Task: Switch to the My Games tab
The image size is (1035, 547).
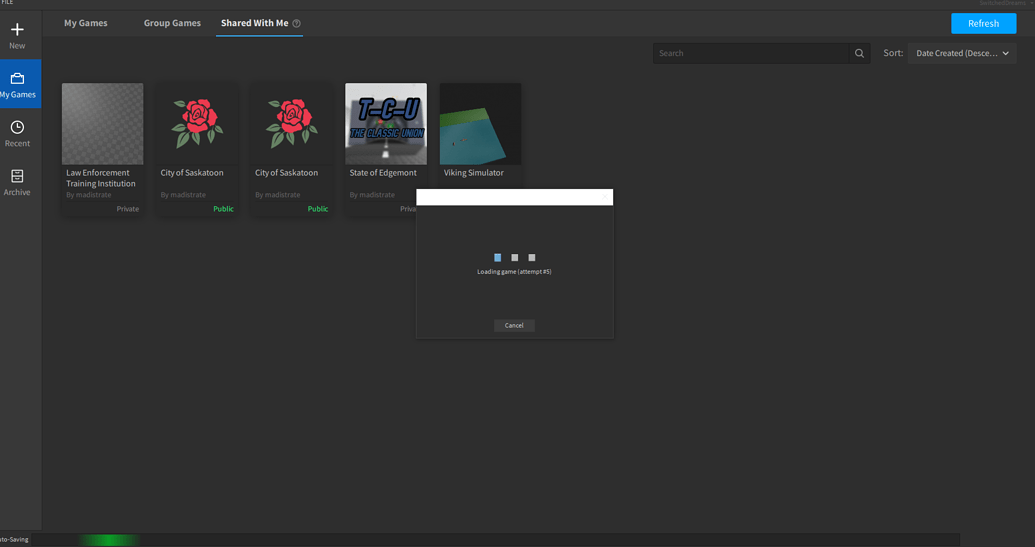Action: pos(86,23)
